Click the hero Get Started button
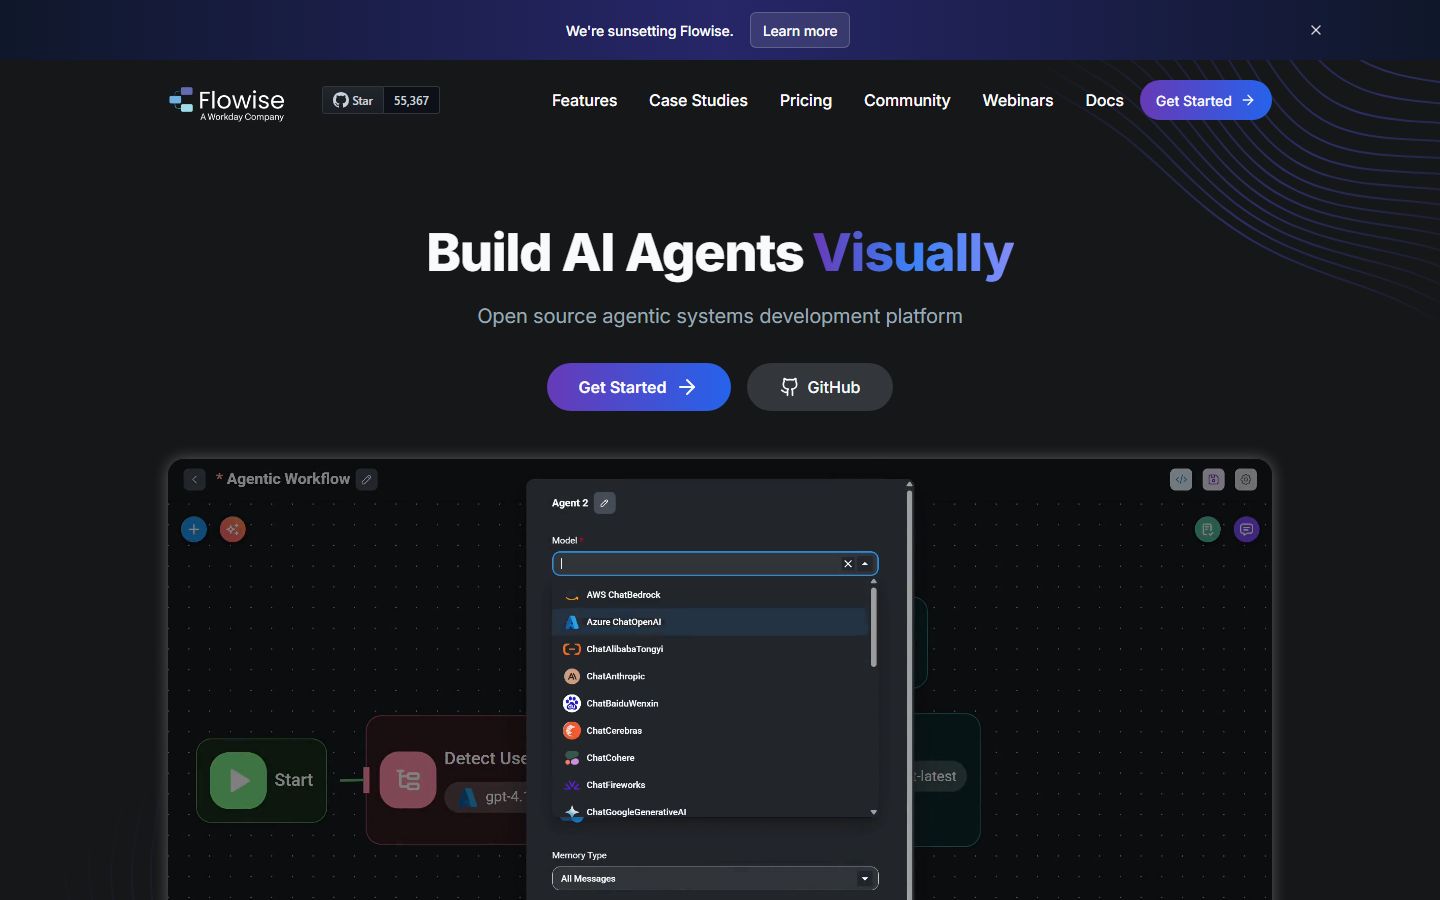The width and height of the screenshot is (1440, 900). coord(639,387)
